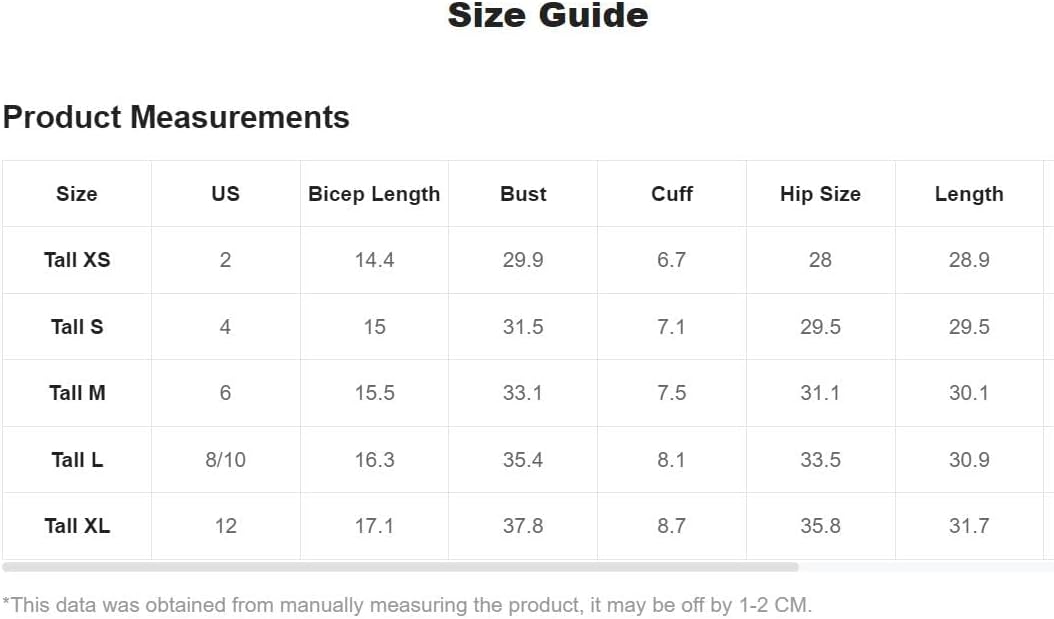
Task: Click the 8/10 US size cell
Action: [x=226, y=460]
